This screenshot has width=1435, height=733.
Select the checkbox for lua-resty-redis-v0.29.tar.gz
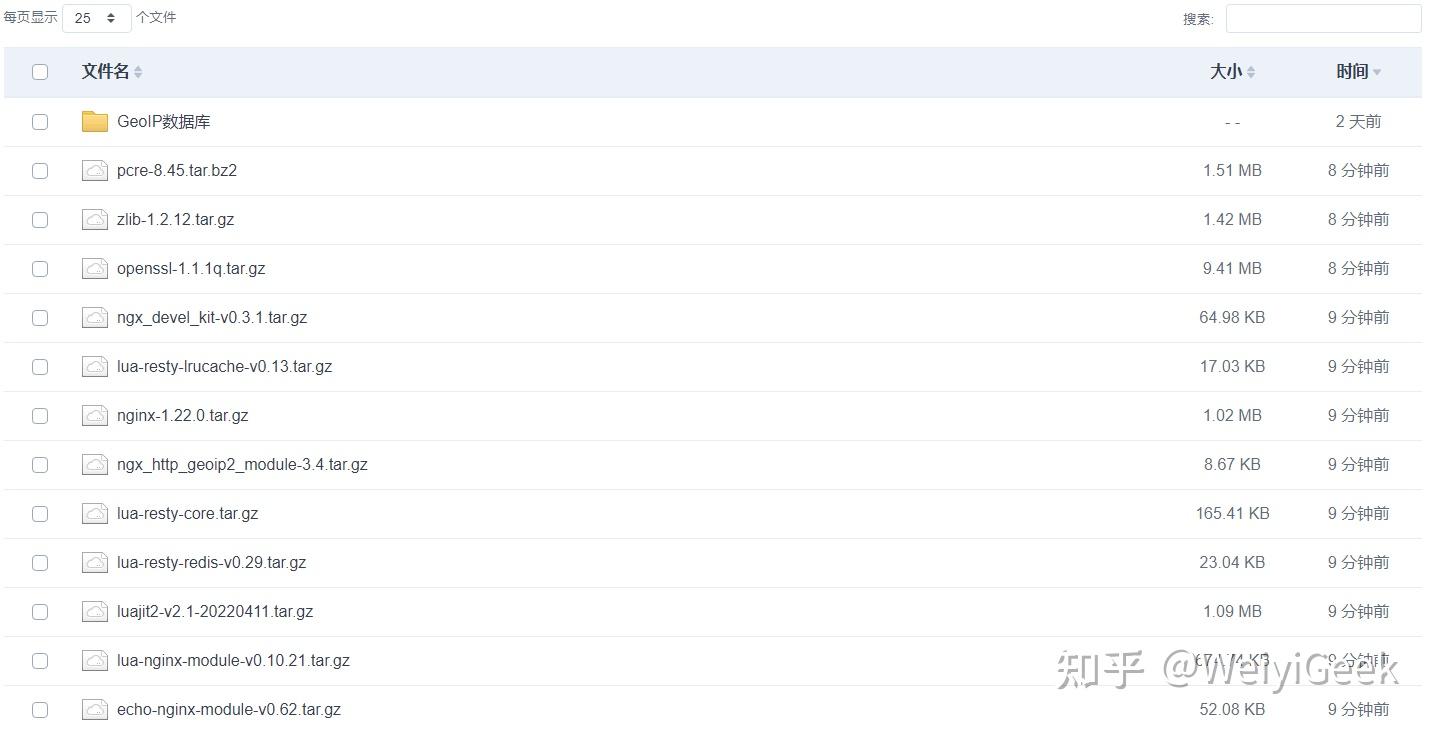[40, 563]
